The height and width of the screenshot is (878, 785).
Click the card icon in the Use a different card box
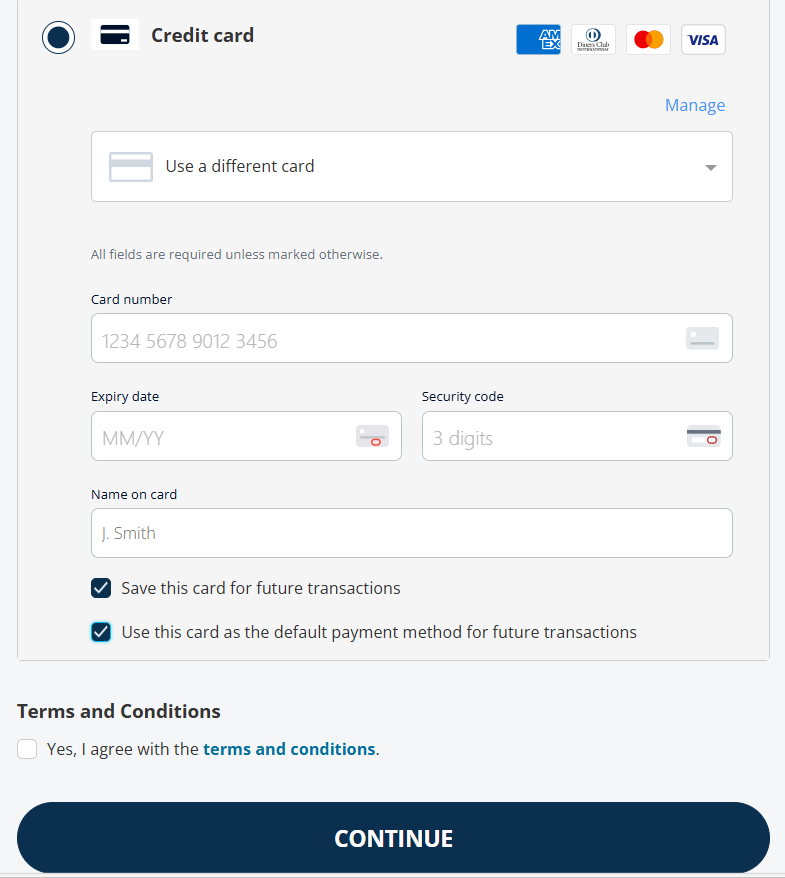130,167
